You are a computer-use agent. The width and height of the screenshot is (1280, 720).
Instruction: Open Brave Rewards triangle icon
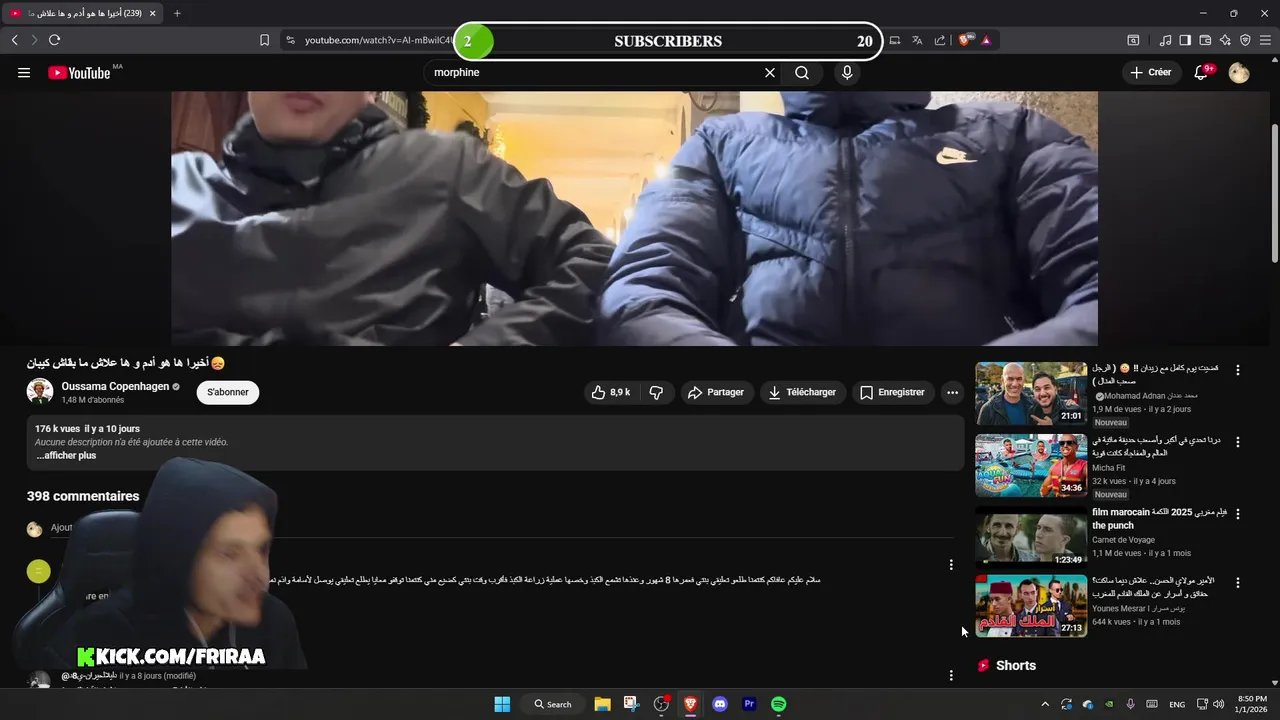[986, 40]
